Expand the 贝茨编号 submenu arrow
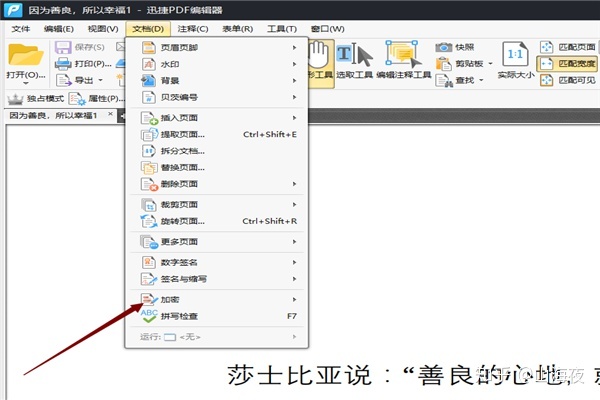 (294, 97)
